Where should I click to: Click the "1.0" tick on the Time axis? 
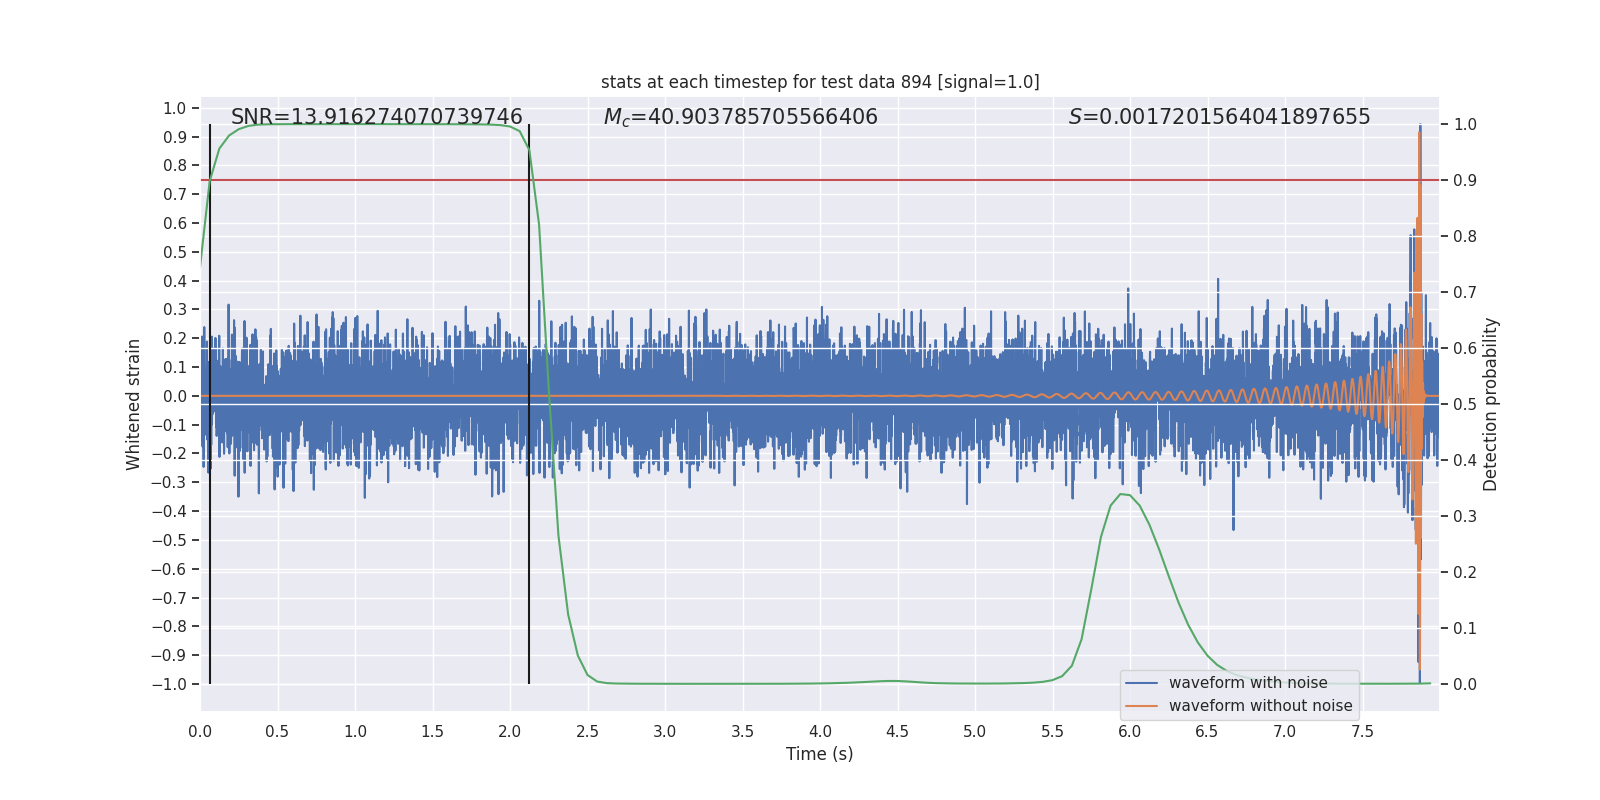(x=355, y=731)
